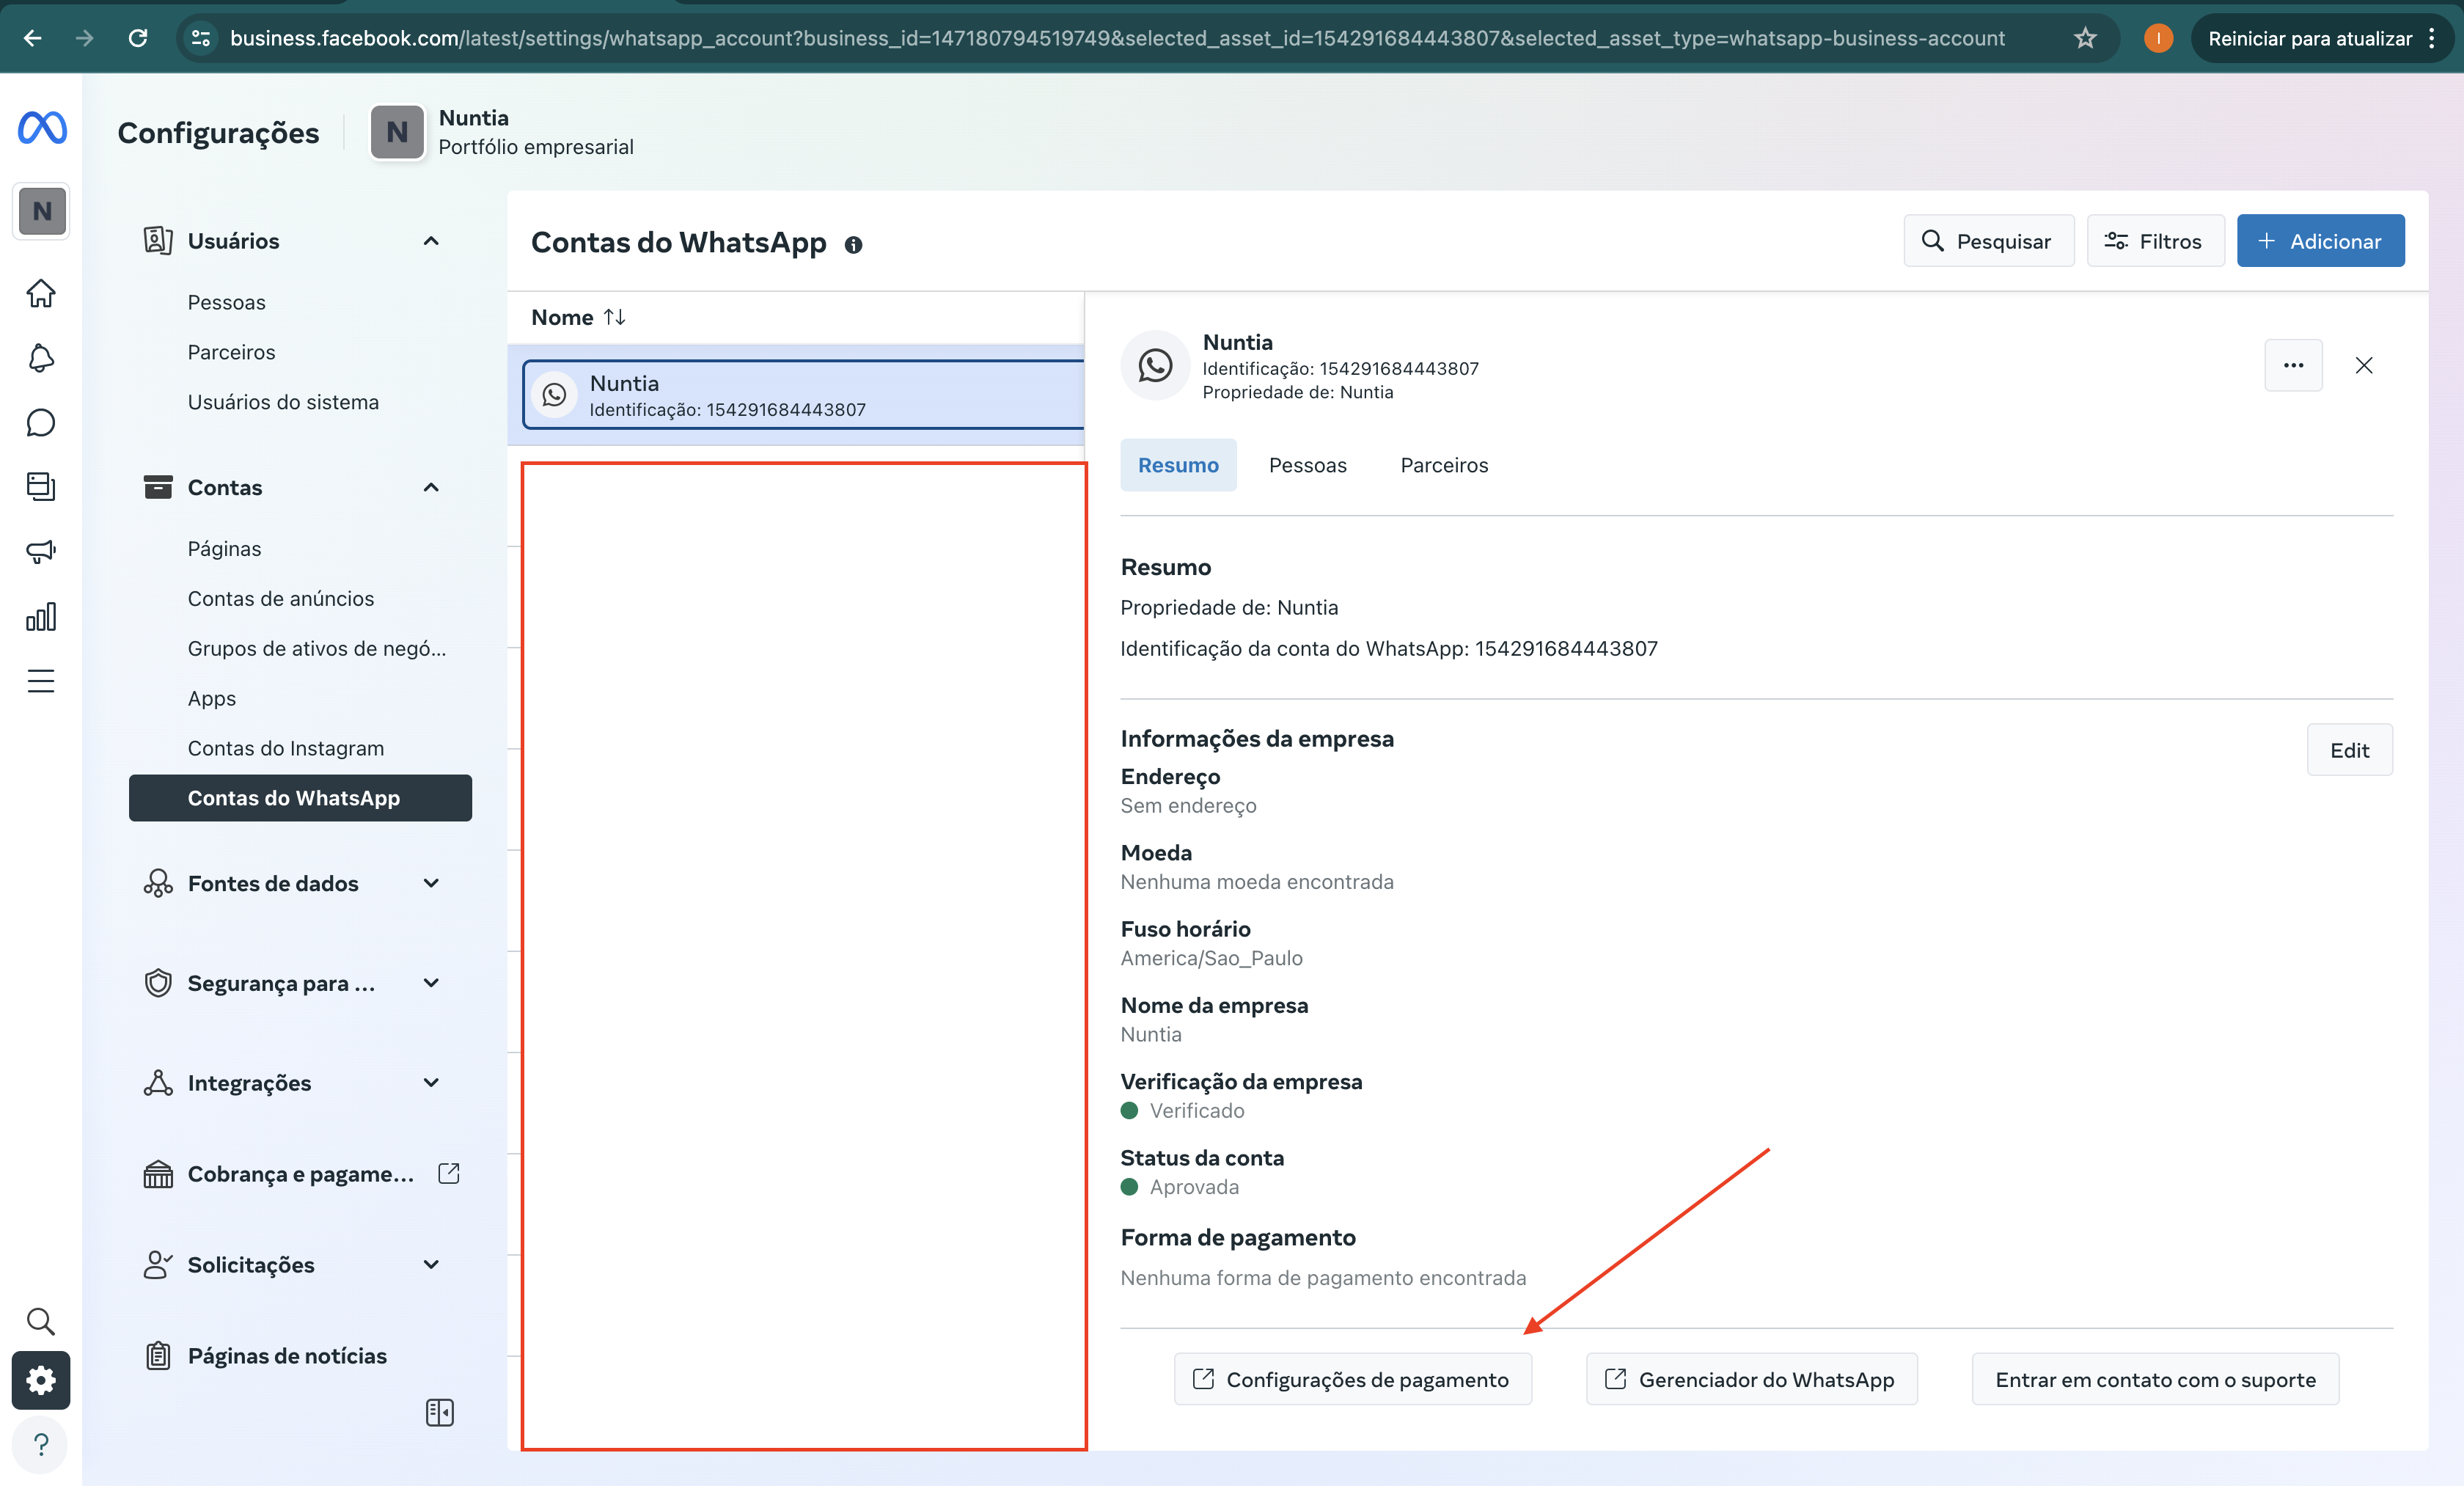
Task: Expand the Solicitações section
Action: (431, 1264)
